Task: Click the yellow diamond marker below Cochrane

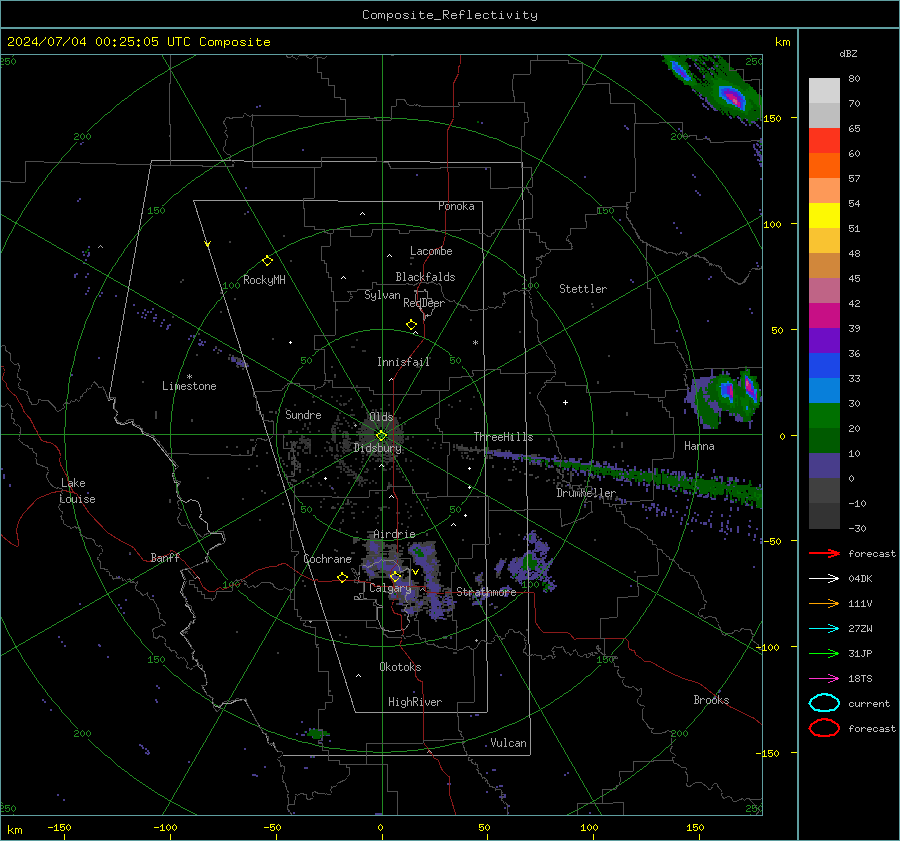Action: pos(342,577)
